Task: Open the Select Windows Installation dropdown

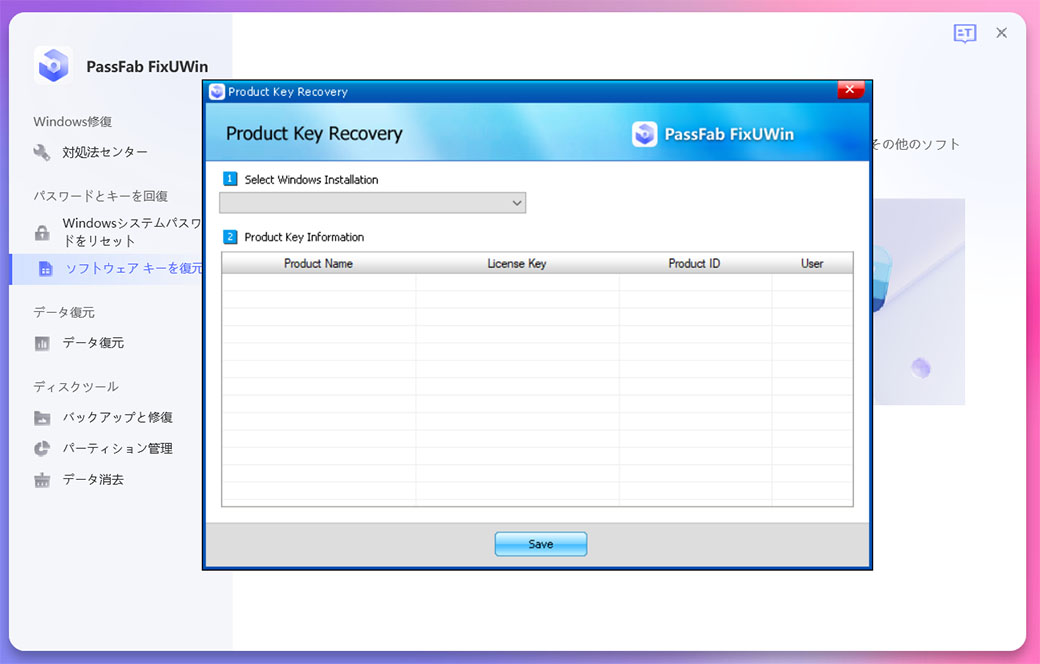Action: (x=372, y=203)
